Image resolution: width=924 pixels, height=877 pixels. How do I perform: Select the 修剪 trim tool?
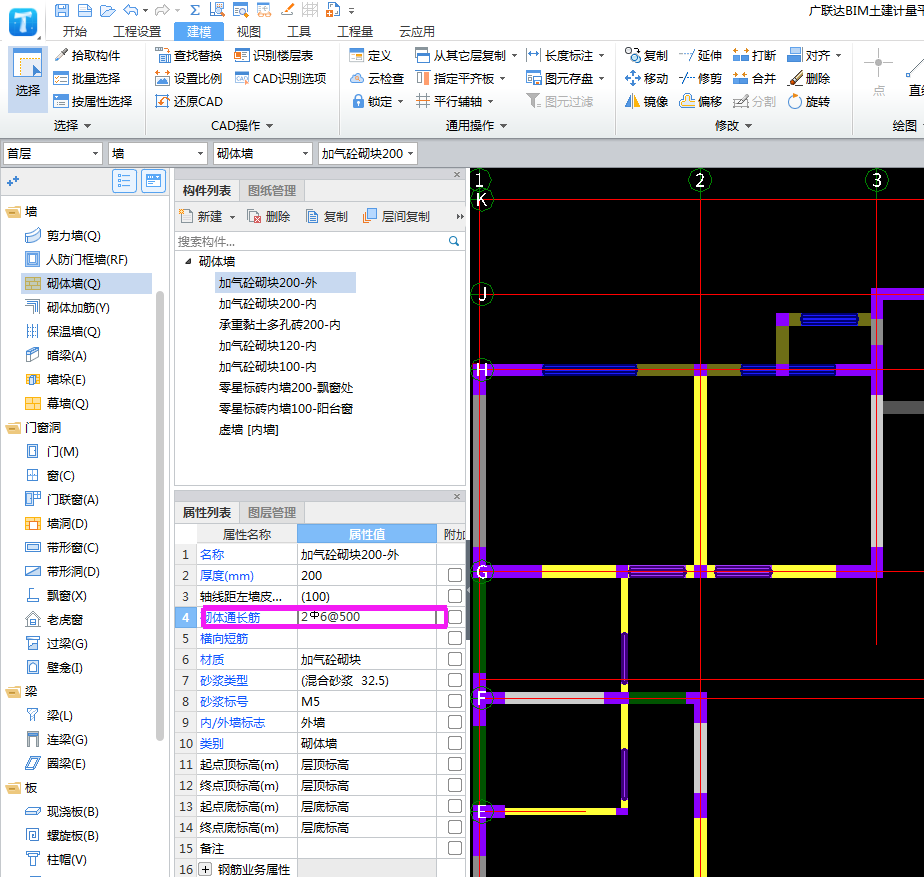pyautogui.click(x=701, y=78)
